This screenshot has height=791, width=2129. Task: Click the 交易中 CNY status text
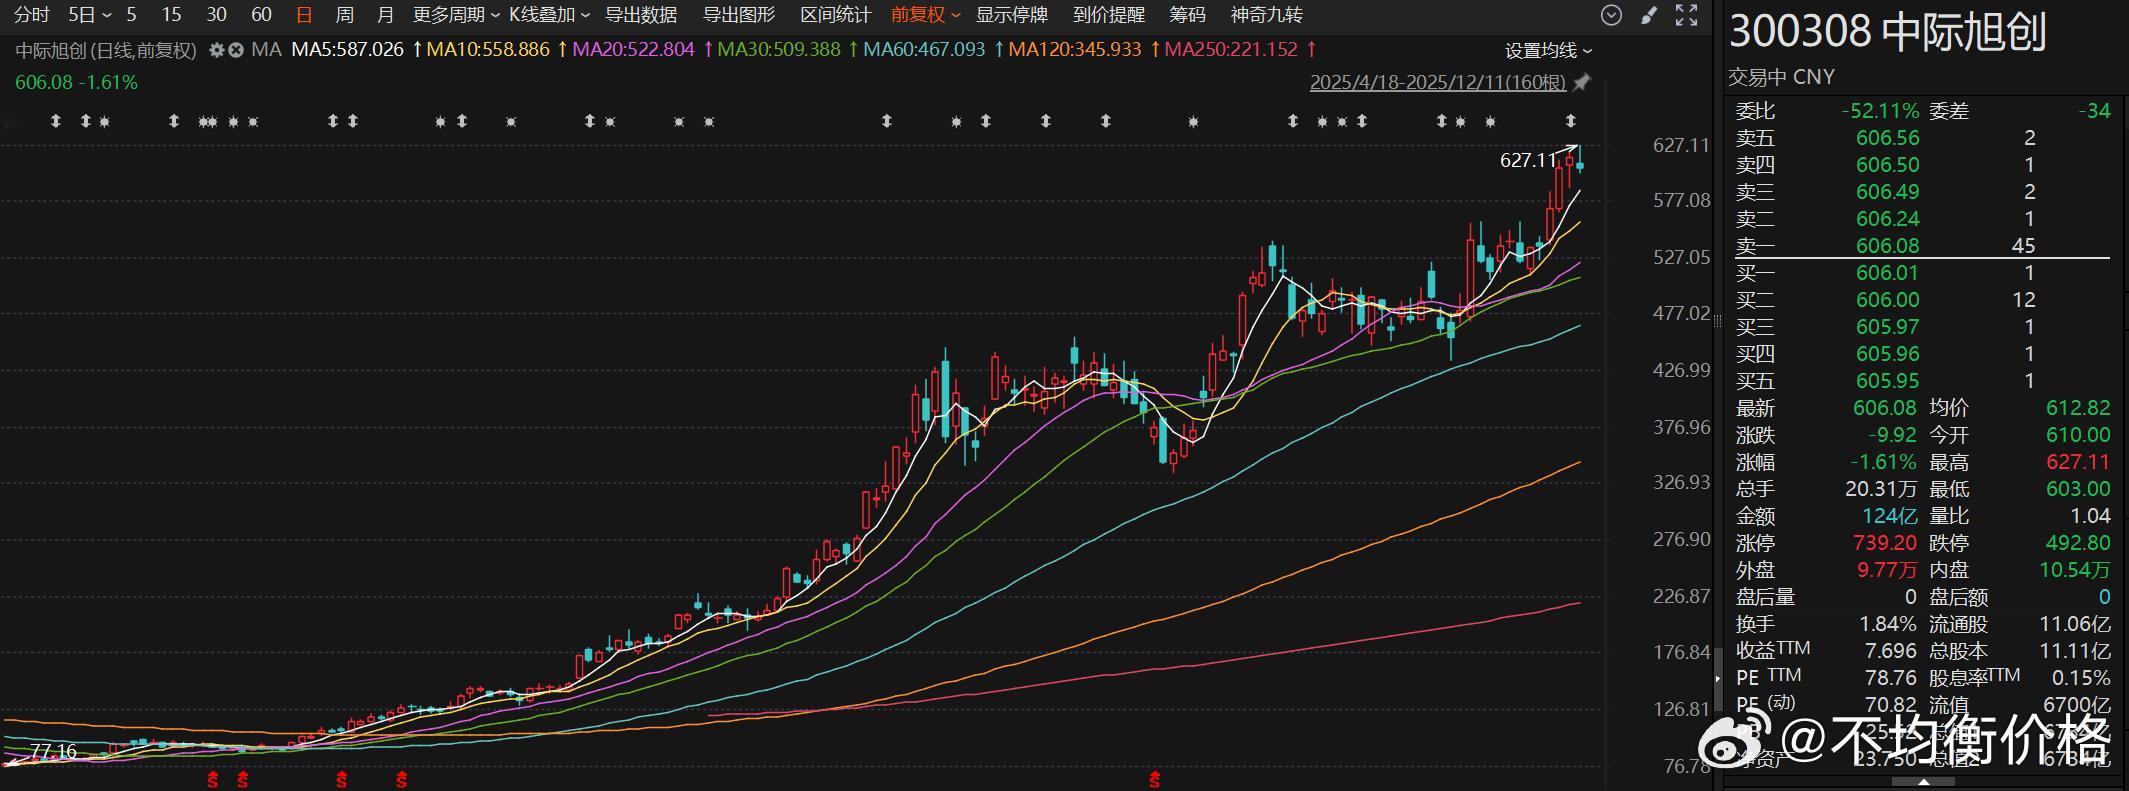coord(1781,77)
